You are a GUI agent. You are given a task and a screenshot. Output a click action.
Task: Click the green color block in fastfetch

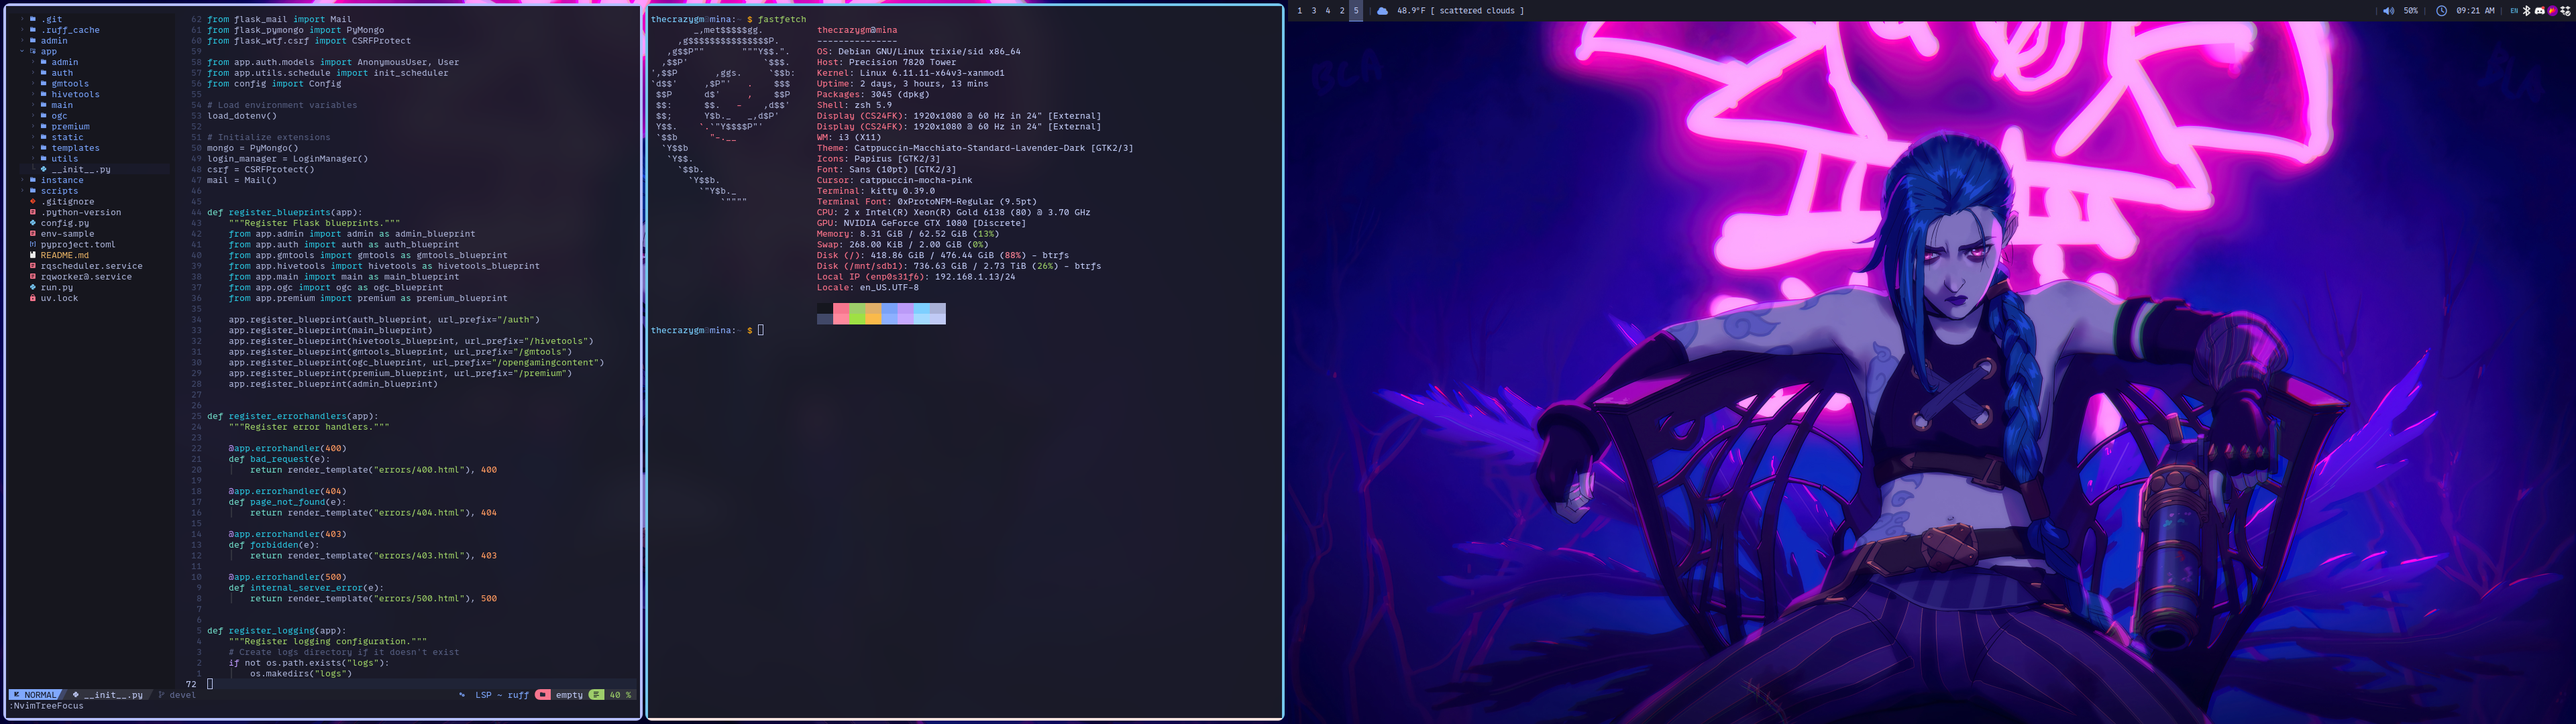coord(857,314)
